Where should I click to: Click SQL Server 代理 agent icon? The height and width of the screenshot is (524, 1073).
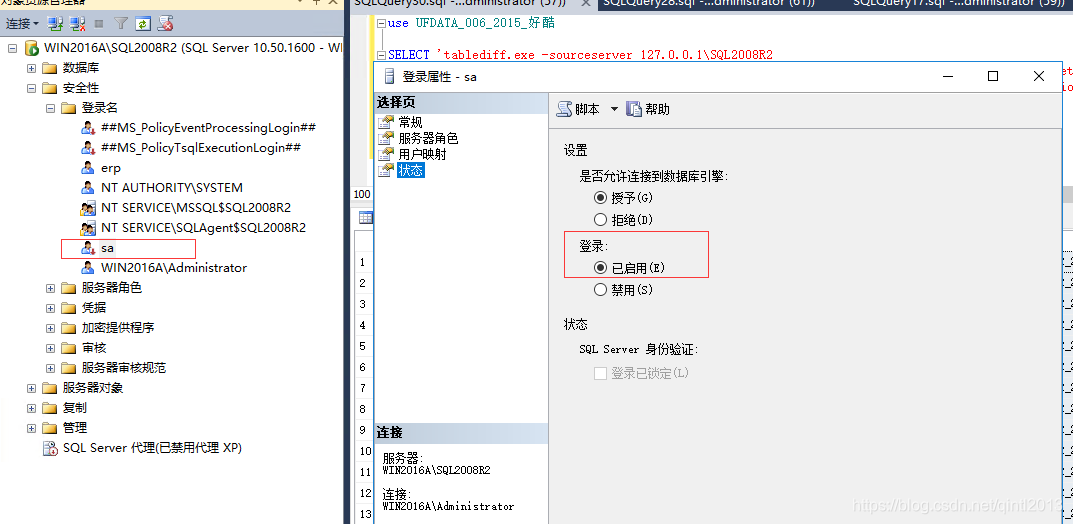click(50, 448)
